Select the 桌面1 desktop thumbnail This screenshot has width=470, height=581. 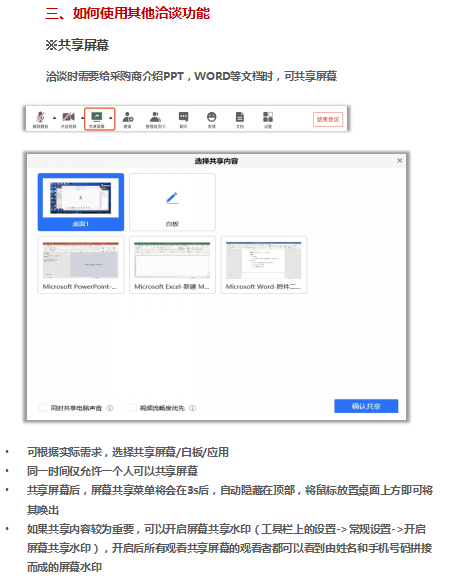[81, 202]
